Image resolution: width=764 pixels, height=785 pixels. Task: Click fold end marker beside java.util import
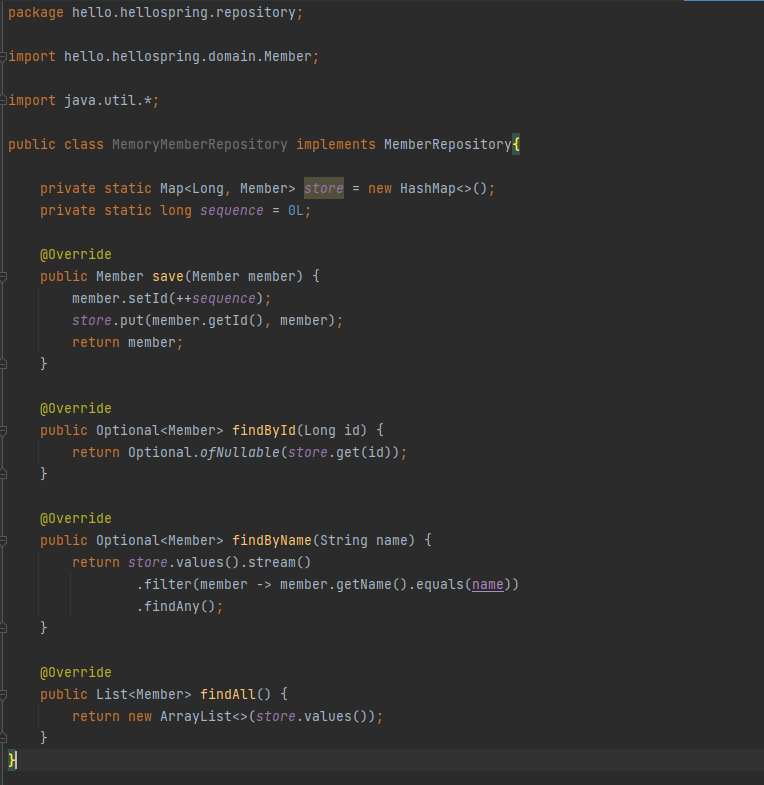click(x=3, y=101)
